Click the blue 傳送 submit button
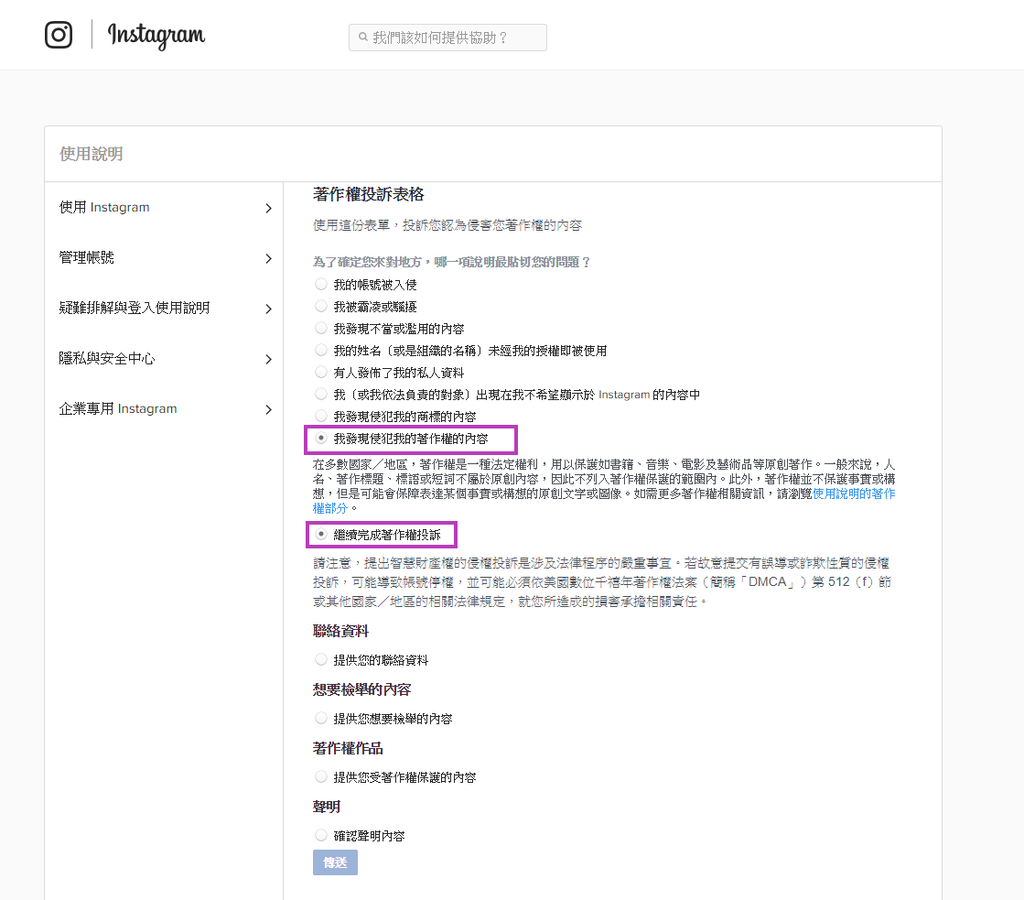 (335, 863)
